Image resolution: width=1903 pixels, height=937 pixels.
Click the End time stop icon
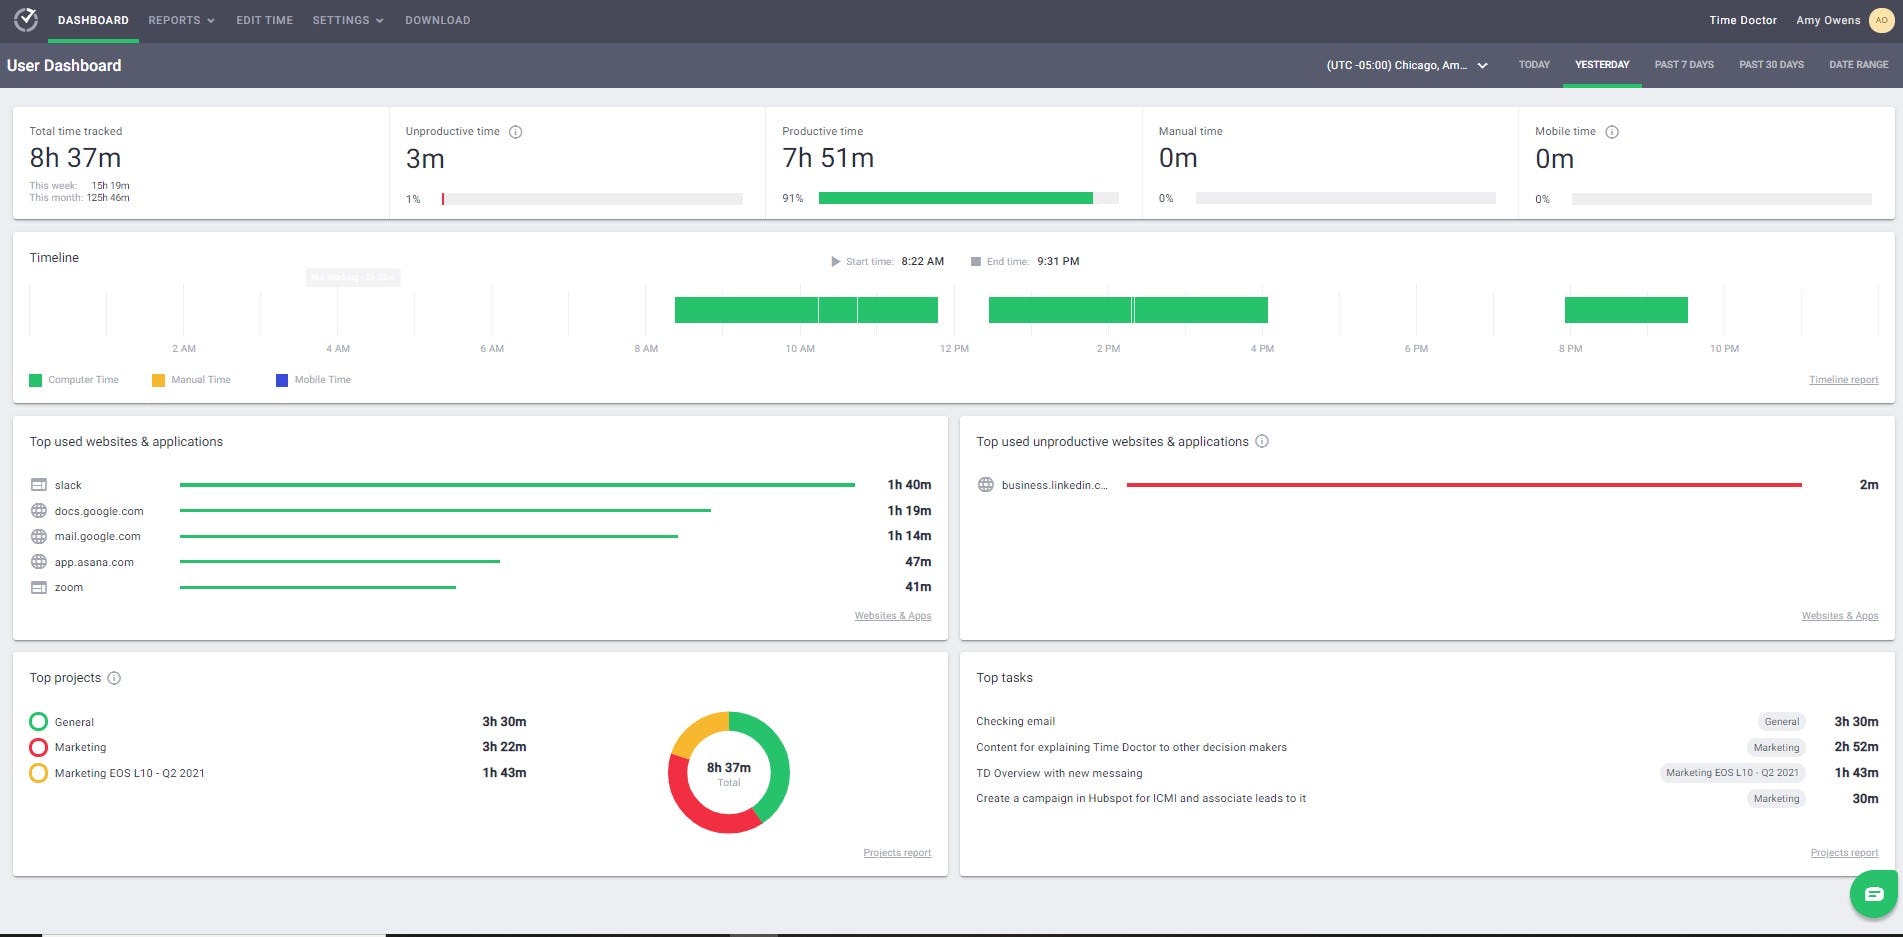(976, 262)
